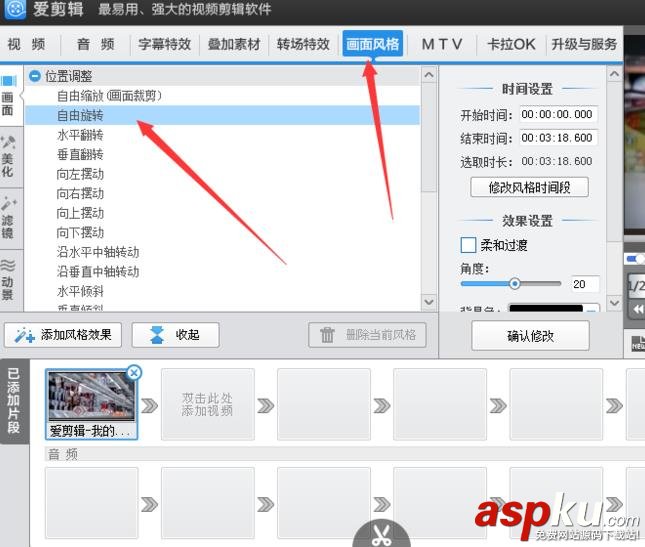
Task: Switch to 字幕特效 tab
Action: tap(165, 44)
